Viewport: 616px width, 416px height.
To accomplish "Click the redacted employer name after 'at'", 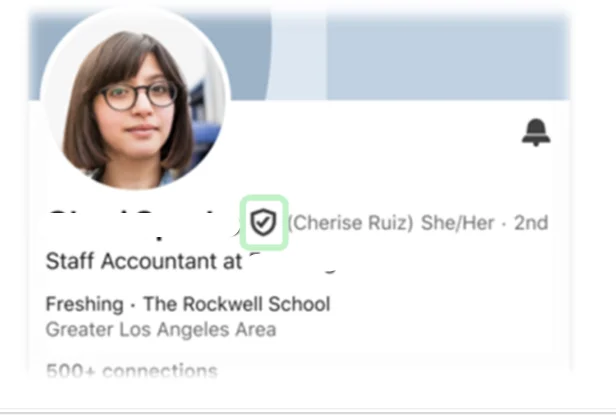I will pyautogui.click(x=293, y=261).
